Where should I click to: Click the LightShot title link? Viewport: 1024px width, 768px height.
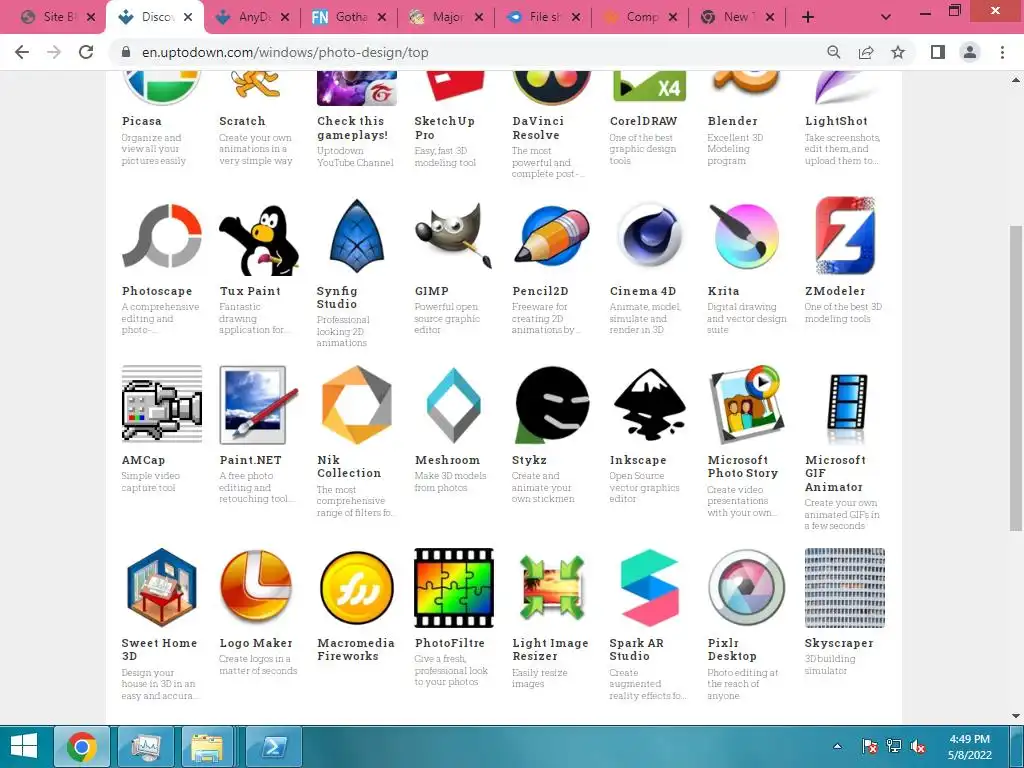(x=837, y=121)
